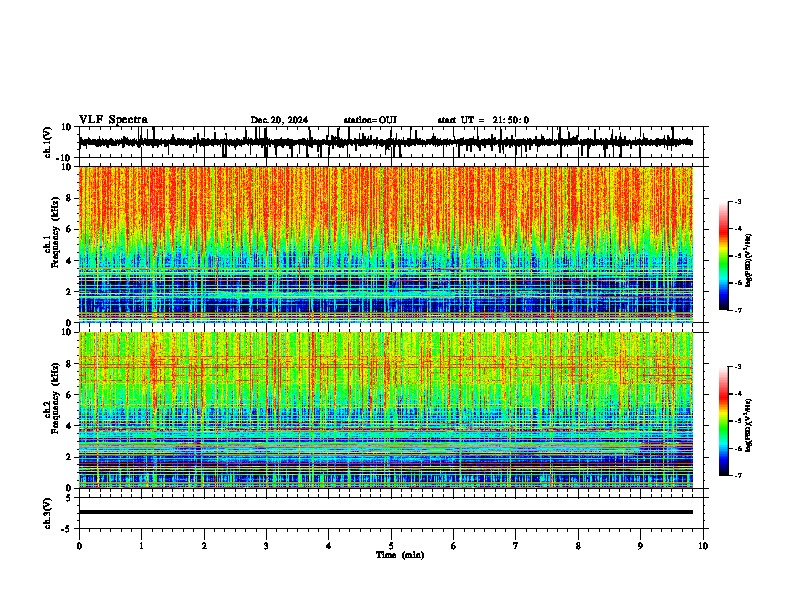
Task: Click time axis tick label '3'
Action: (x=266, y=546)
